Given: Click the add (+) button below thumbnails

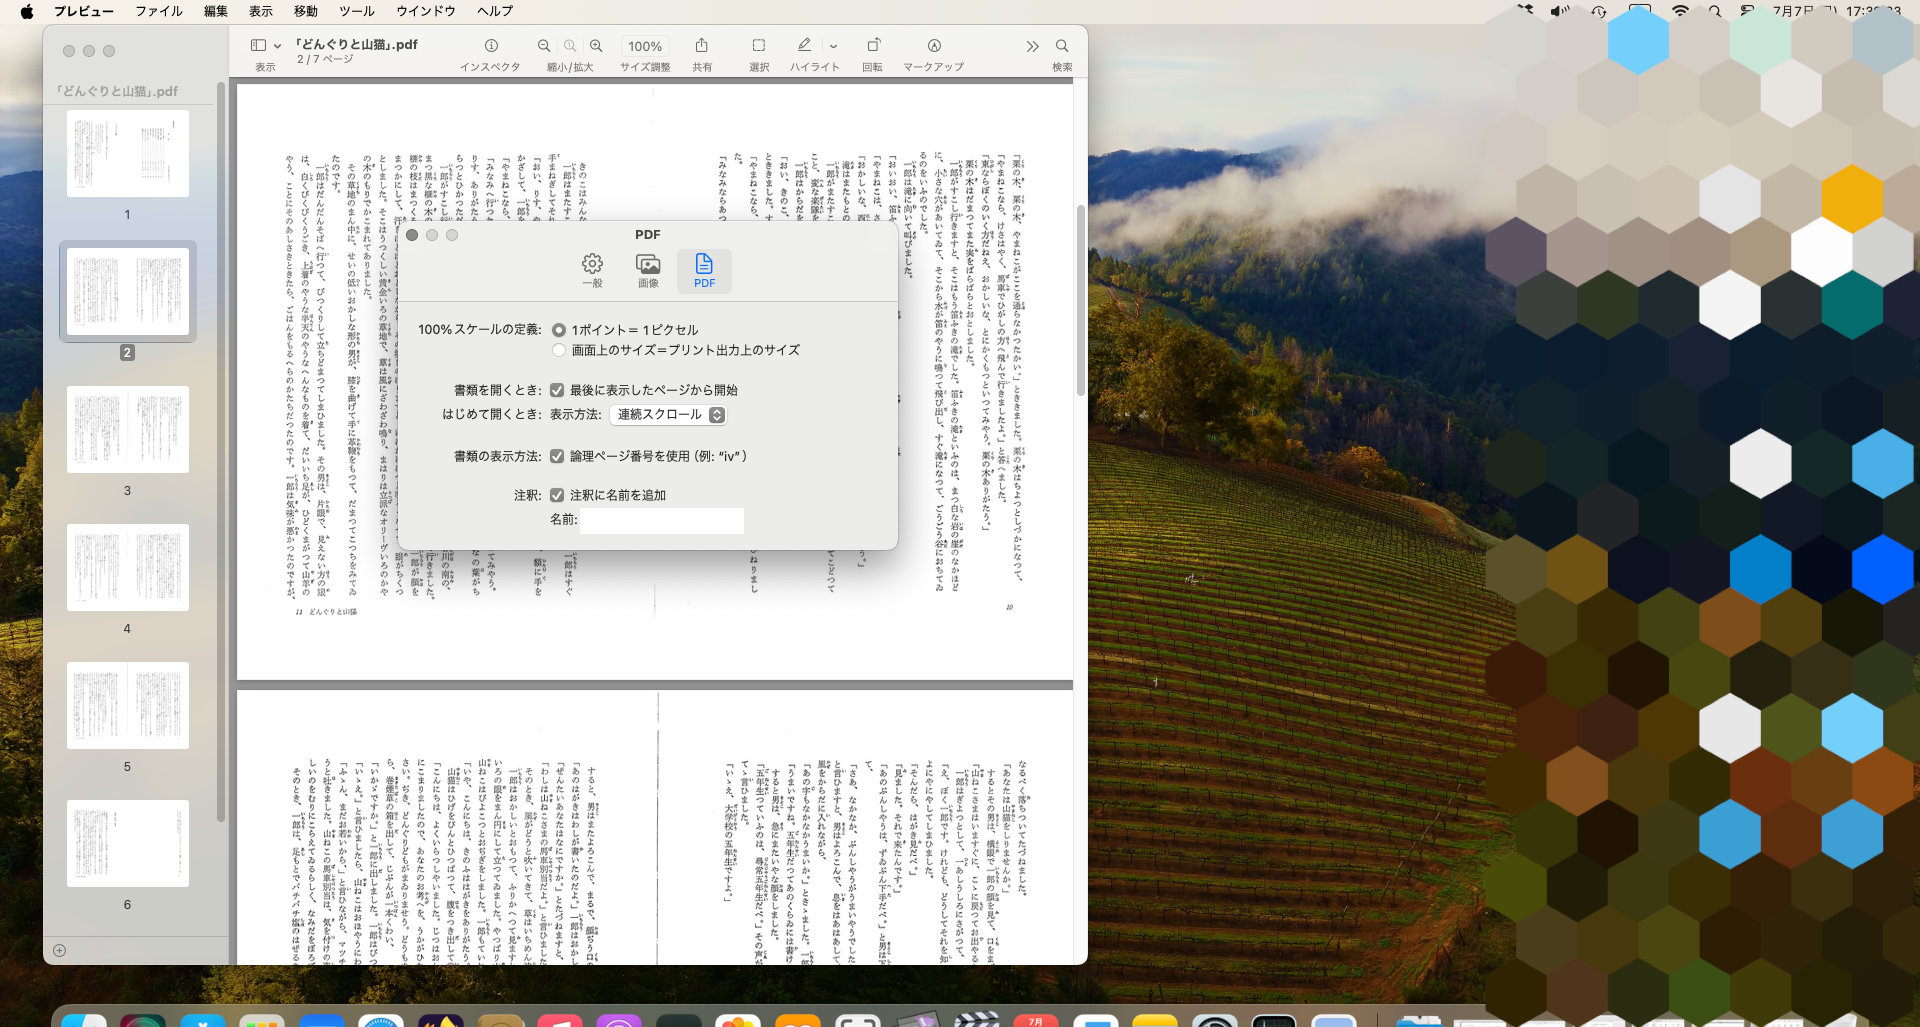Looking at the screenshot, I should (x=59, y=950).
